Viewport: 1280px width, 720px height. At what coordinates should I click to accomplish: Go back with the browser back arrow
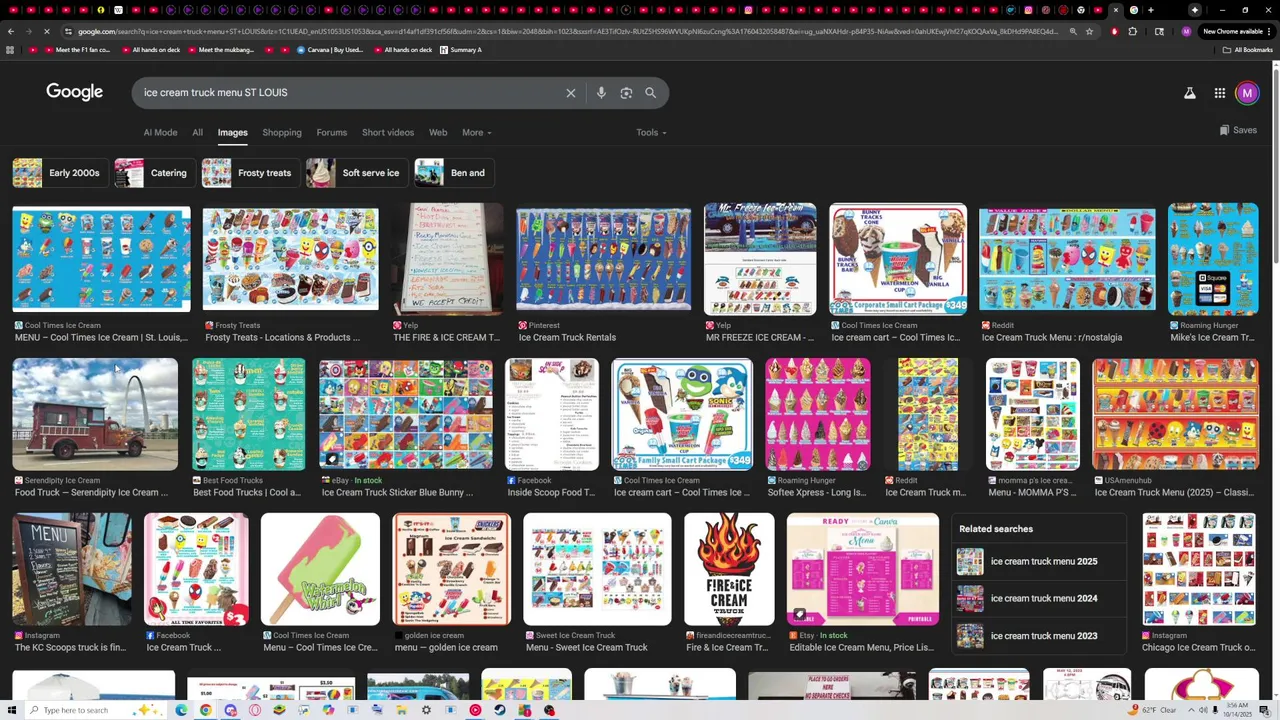coord(10,31)
